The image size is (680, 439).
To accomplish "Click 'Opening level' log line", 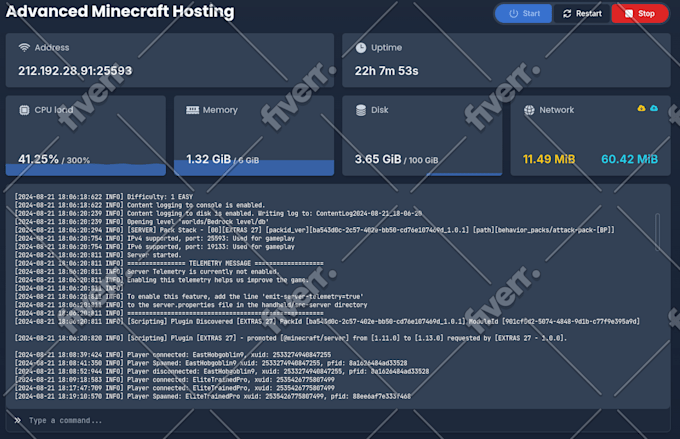I will [142, 221].
